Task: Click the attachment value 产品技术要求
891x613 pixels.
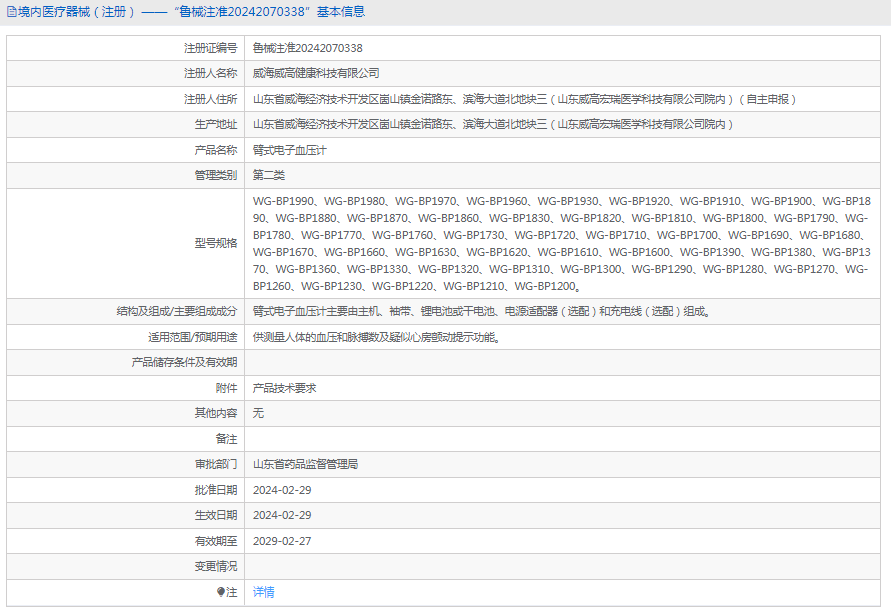Action: coord(285,388)
